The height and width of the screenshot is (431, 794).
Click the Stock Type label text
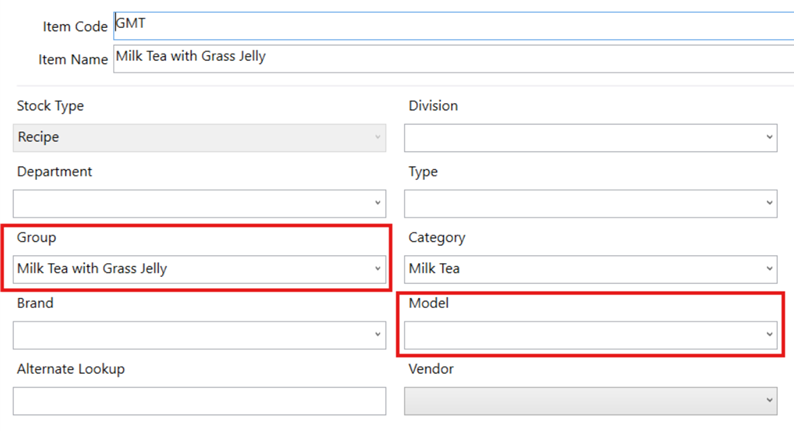coord(50,106)
